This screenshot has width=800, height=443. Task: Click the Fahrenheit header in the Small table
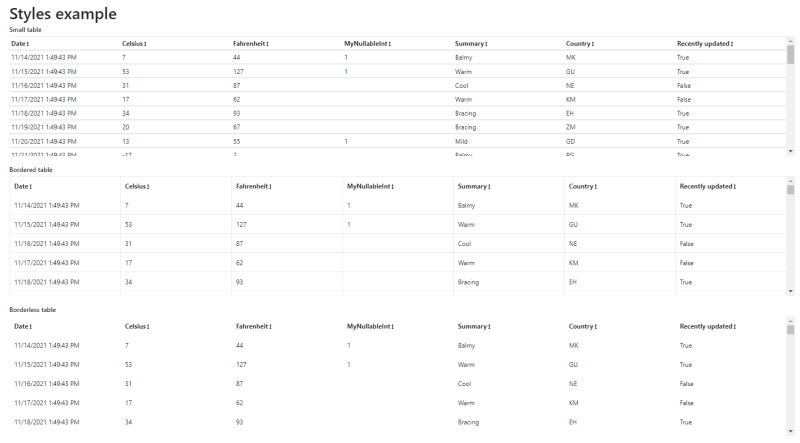tap(249, 44)
